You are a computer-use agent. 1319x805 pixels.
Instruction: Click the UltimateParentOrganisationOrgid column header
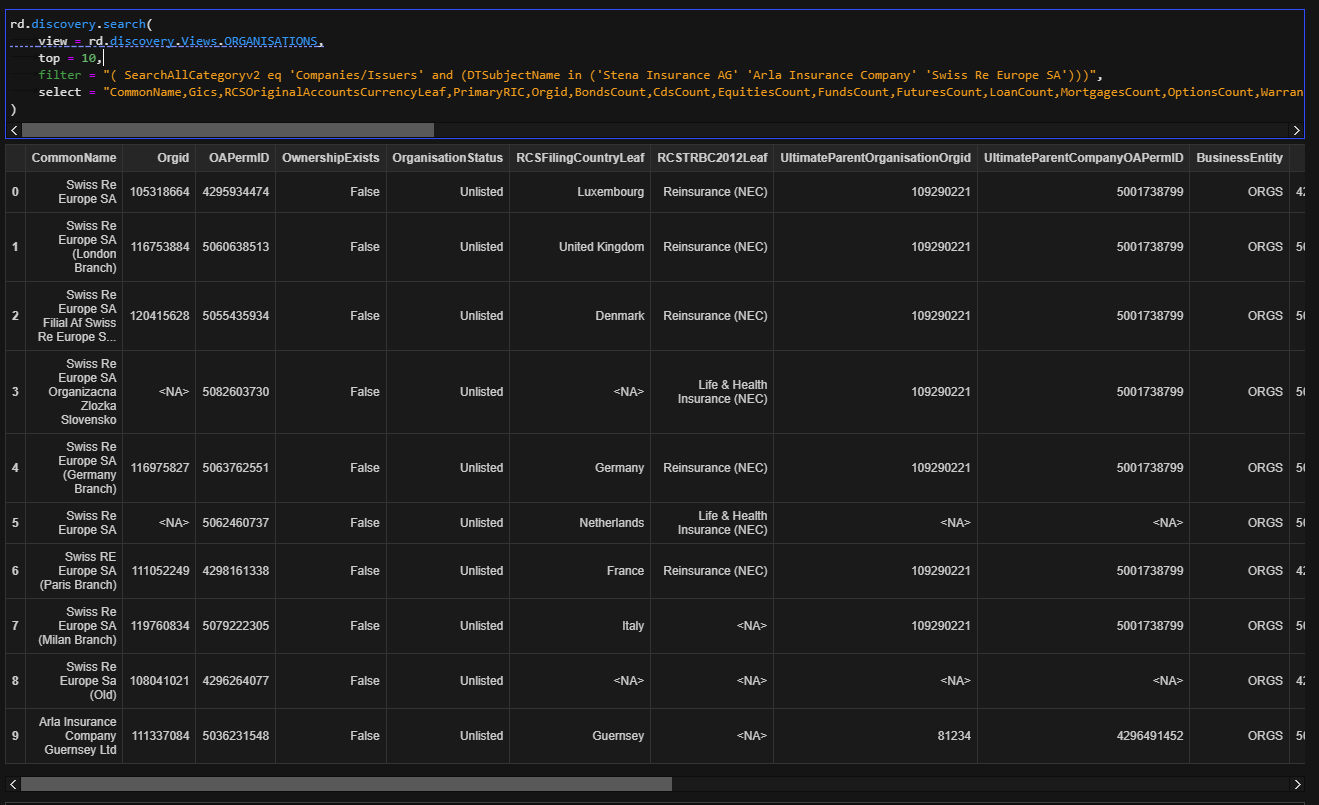tap(875, 158)
